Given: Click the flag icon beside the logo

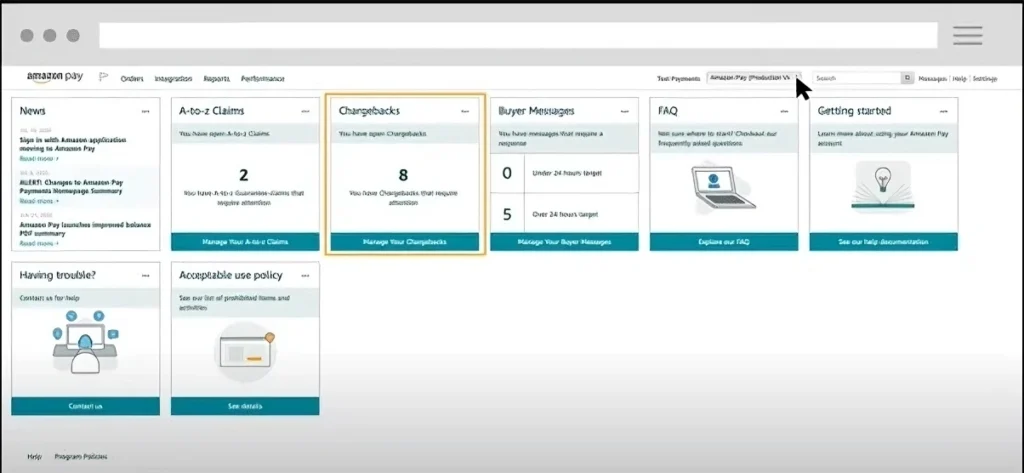Looking at the screenshot, I should coord(103,77).
